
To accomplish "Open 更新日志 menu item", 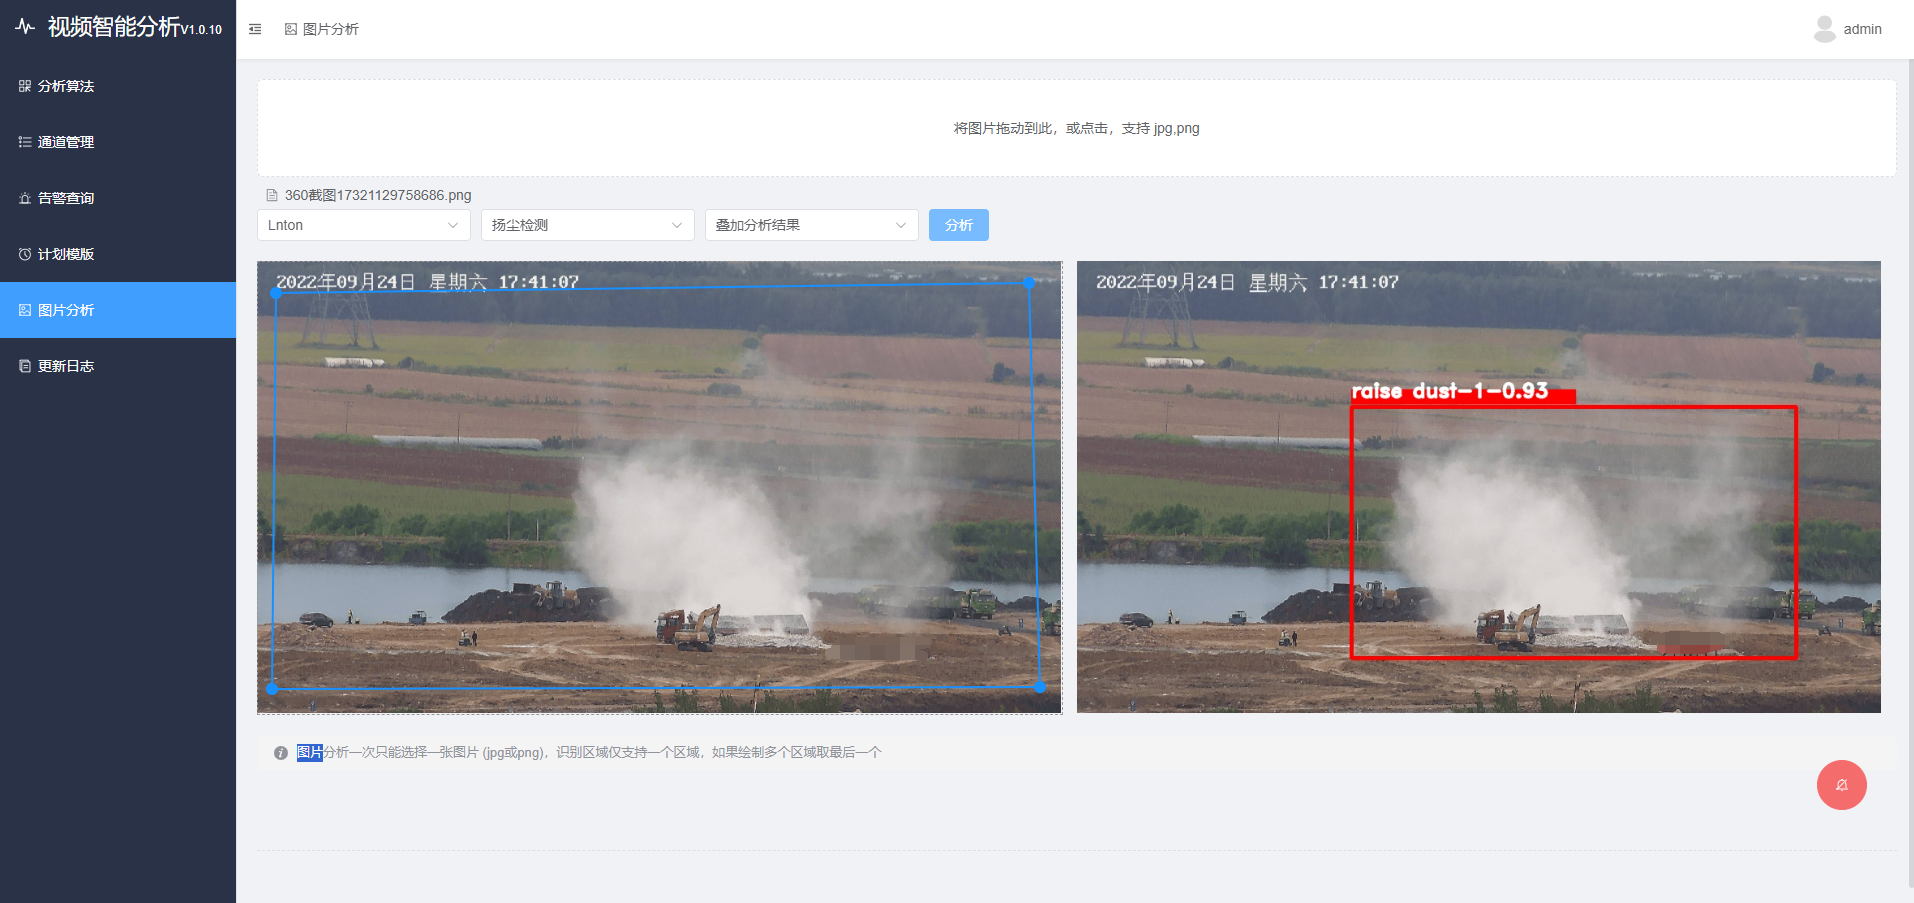I will (118, 366).
